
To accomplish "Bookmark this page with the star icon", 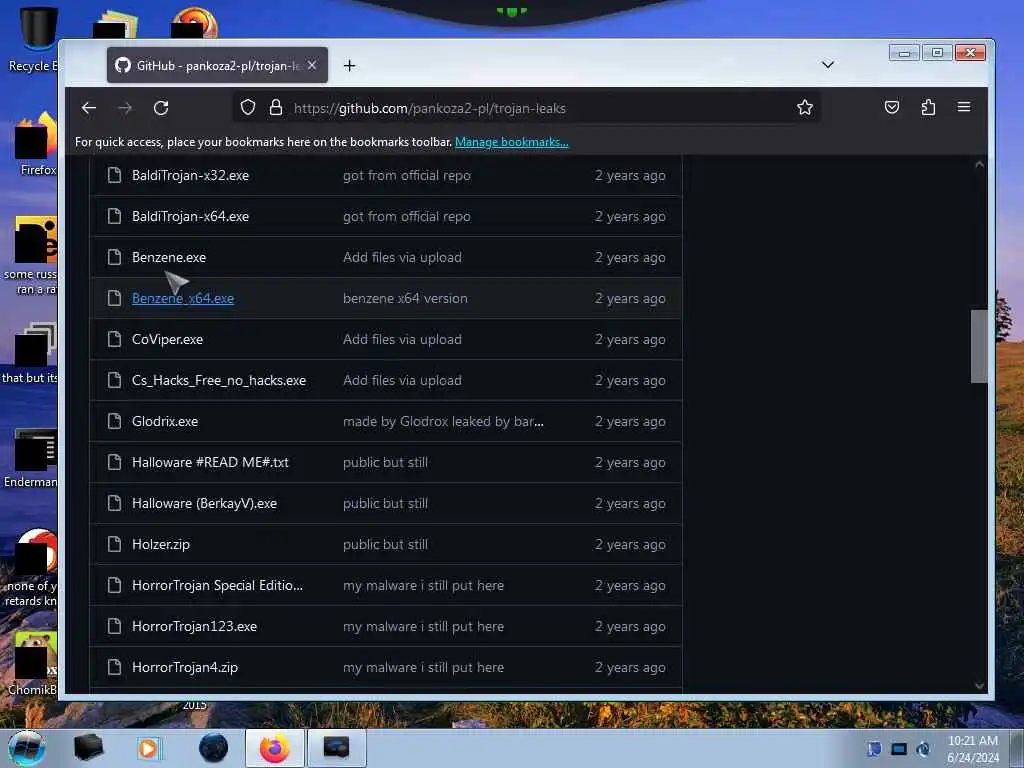I will click(x=805, y=107).
